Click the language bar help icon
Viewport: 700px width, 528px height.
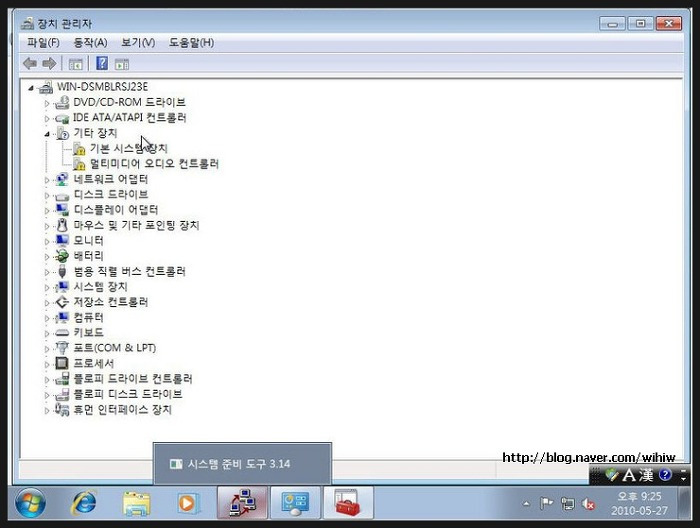(665, 474)
